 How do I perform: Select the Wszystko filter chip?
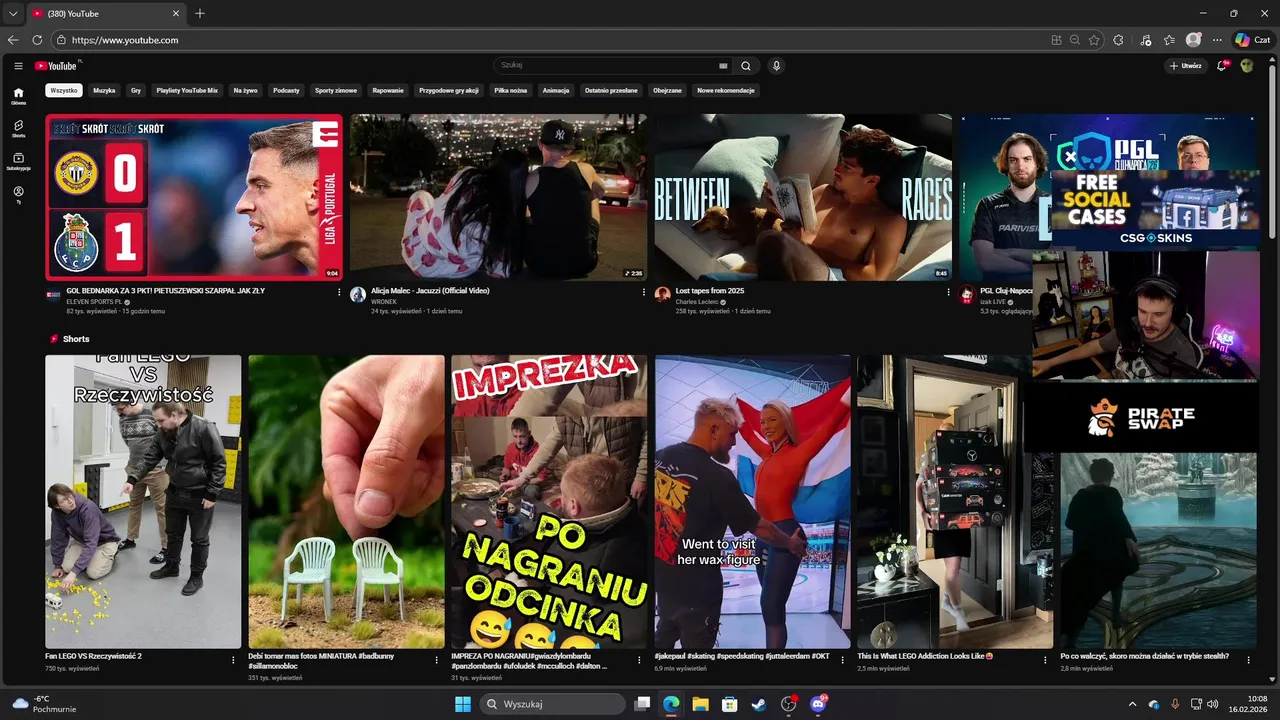tap(64, 90)
